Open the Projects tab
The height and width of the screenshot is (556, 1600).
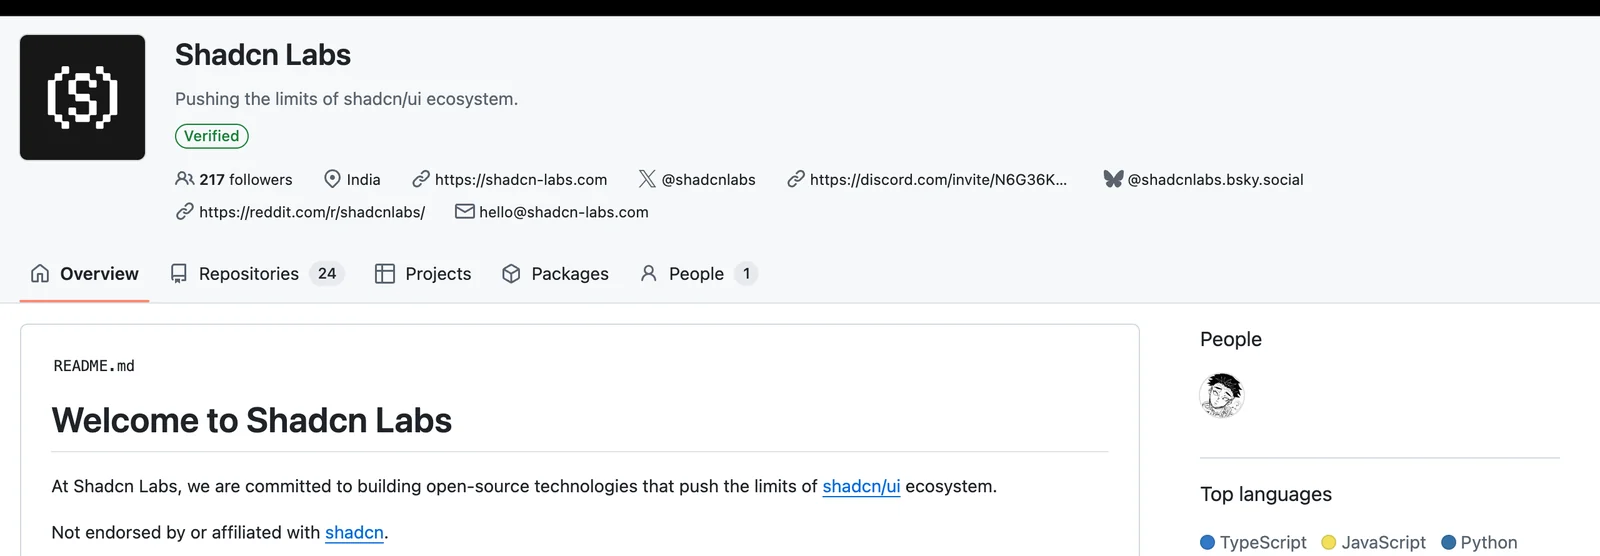point(423,273)
